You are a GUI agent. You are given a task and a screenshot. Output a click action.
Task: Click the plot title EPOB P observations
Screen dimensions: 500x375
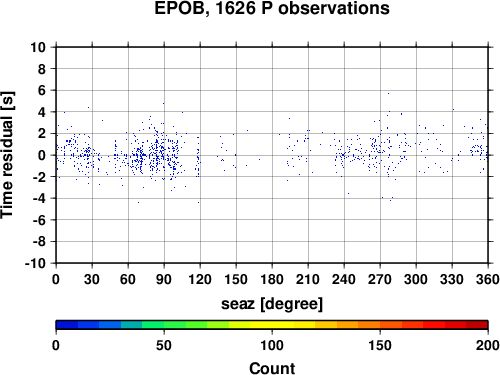pos(272,8)
